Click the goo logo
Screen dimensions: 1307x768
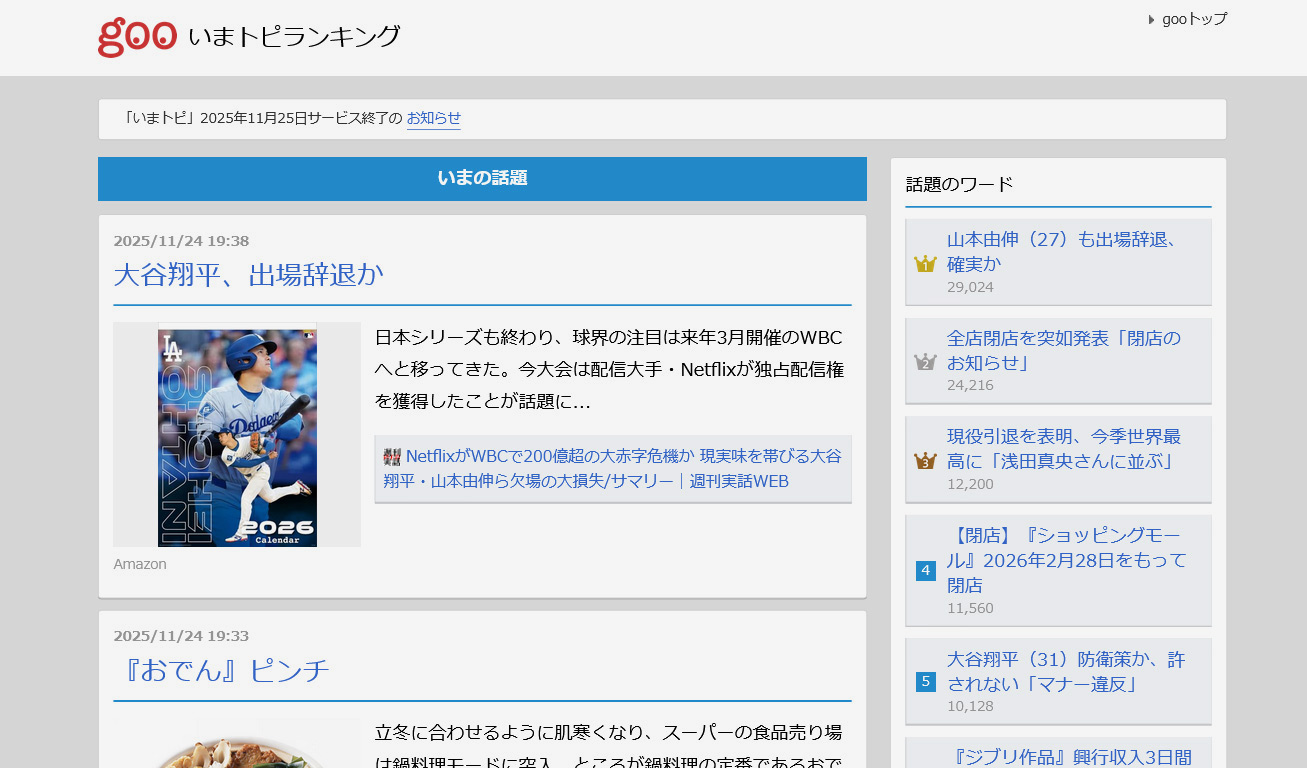click(138, 37)
